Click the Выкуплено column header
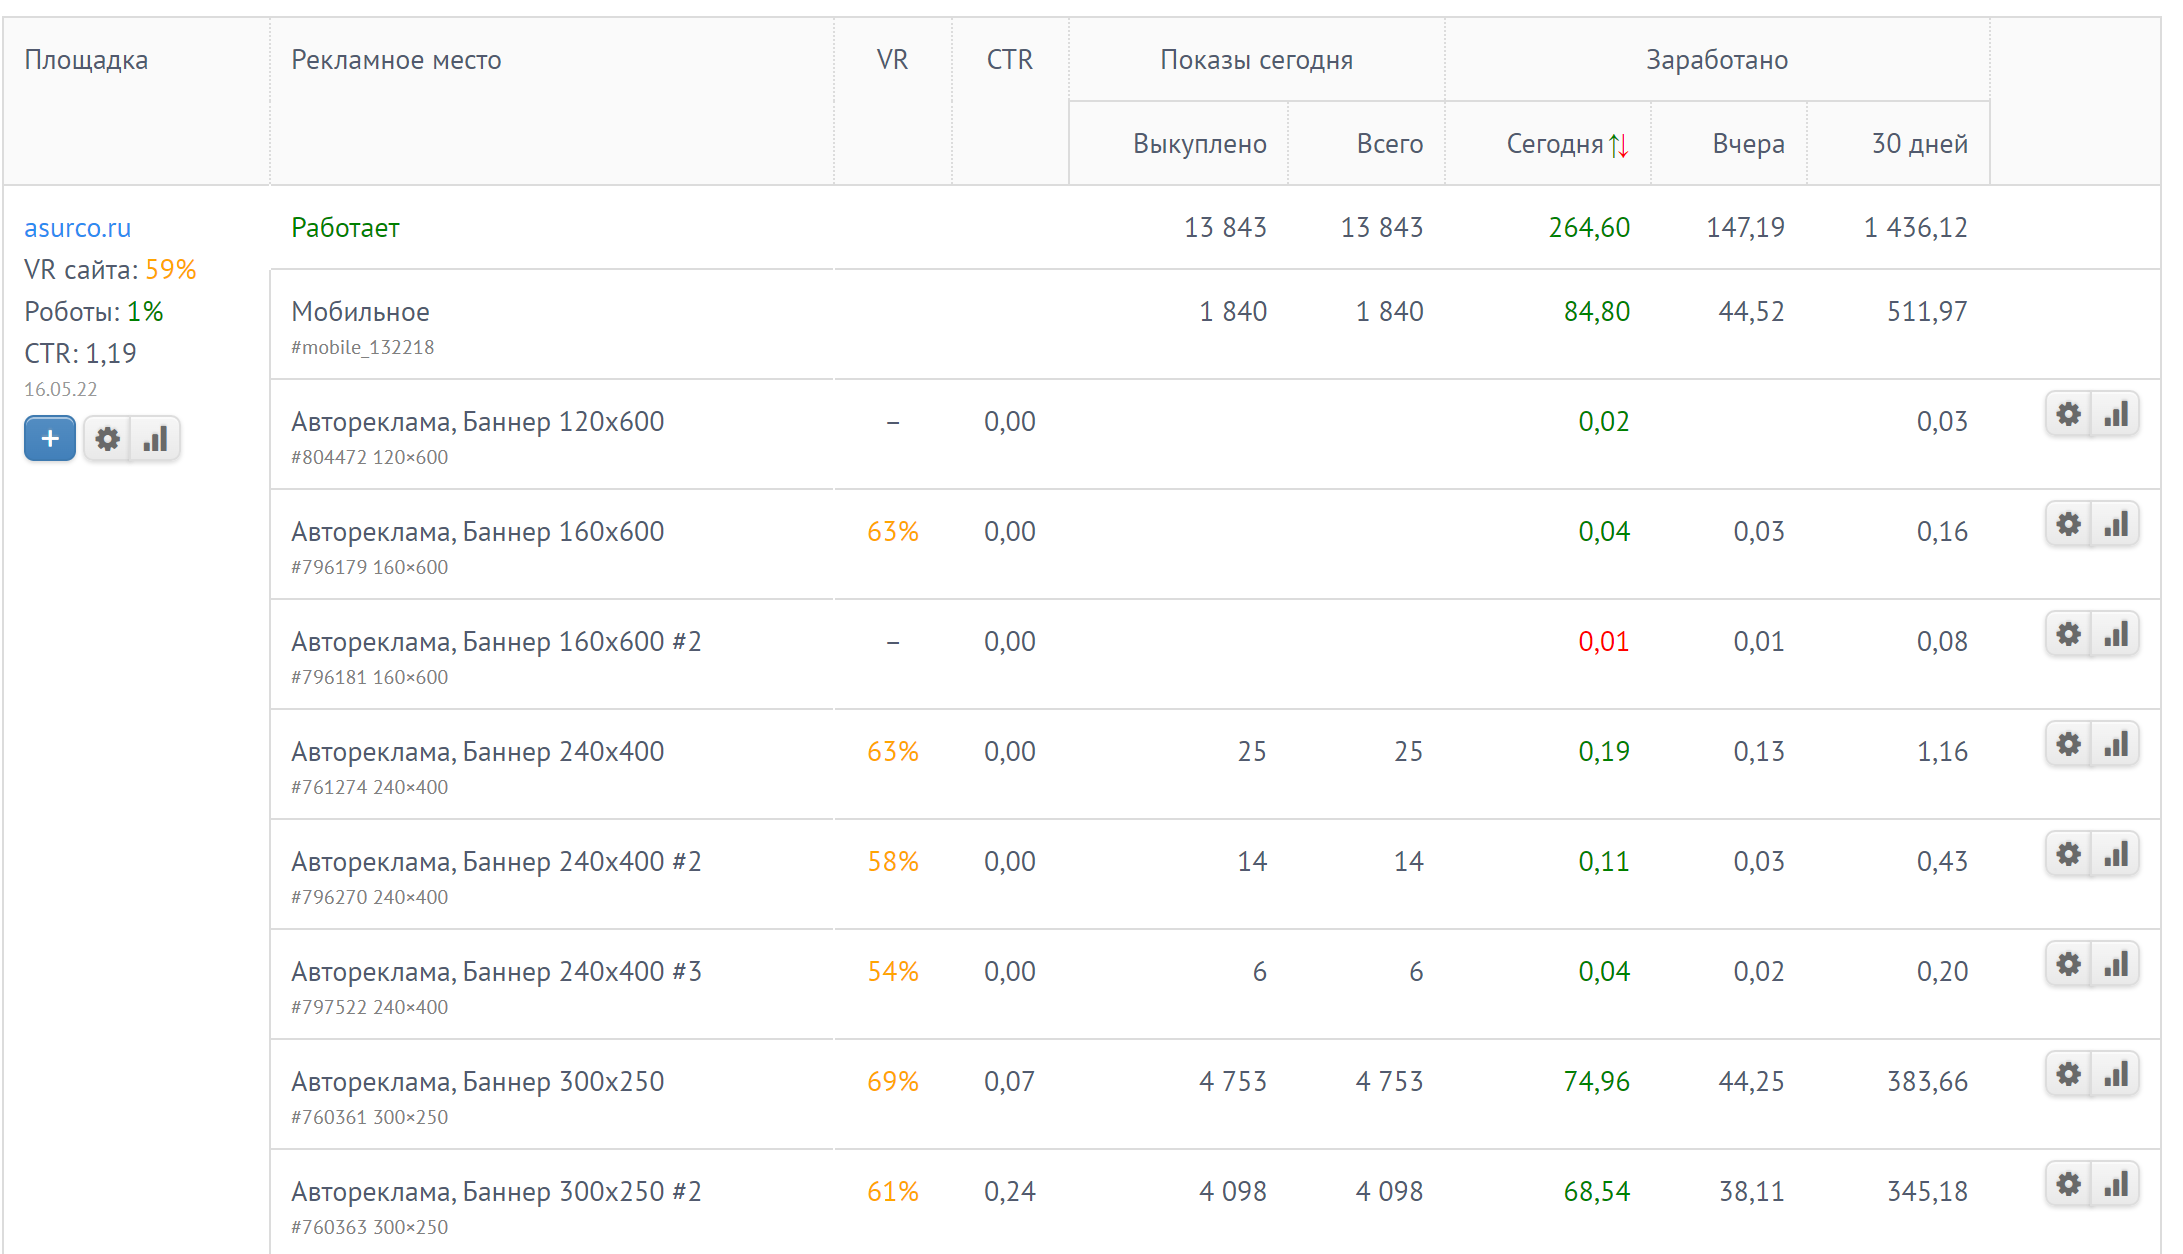The height and width of the screenshot is (1254, 2183). (1198, 144)
